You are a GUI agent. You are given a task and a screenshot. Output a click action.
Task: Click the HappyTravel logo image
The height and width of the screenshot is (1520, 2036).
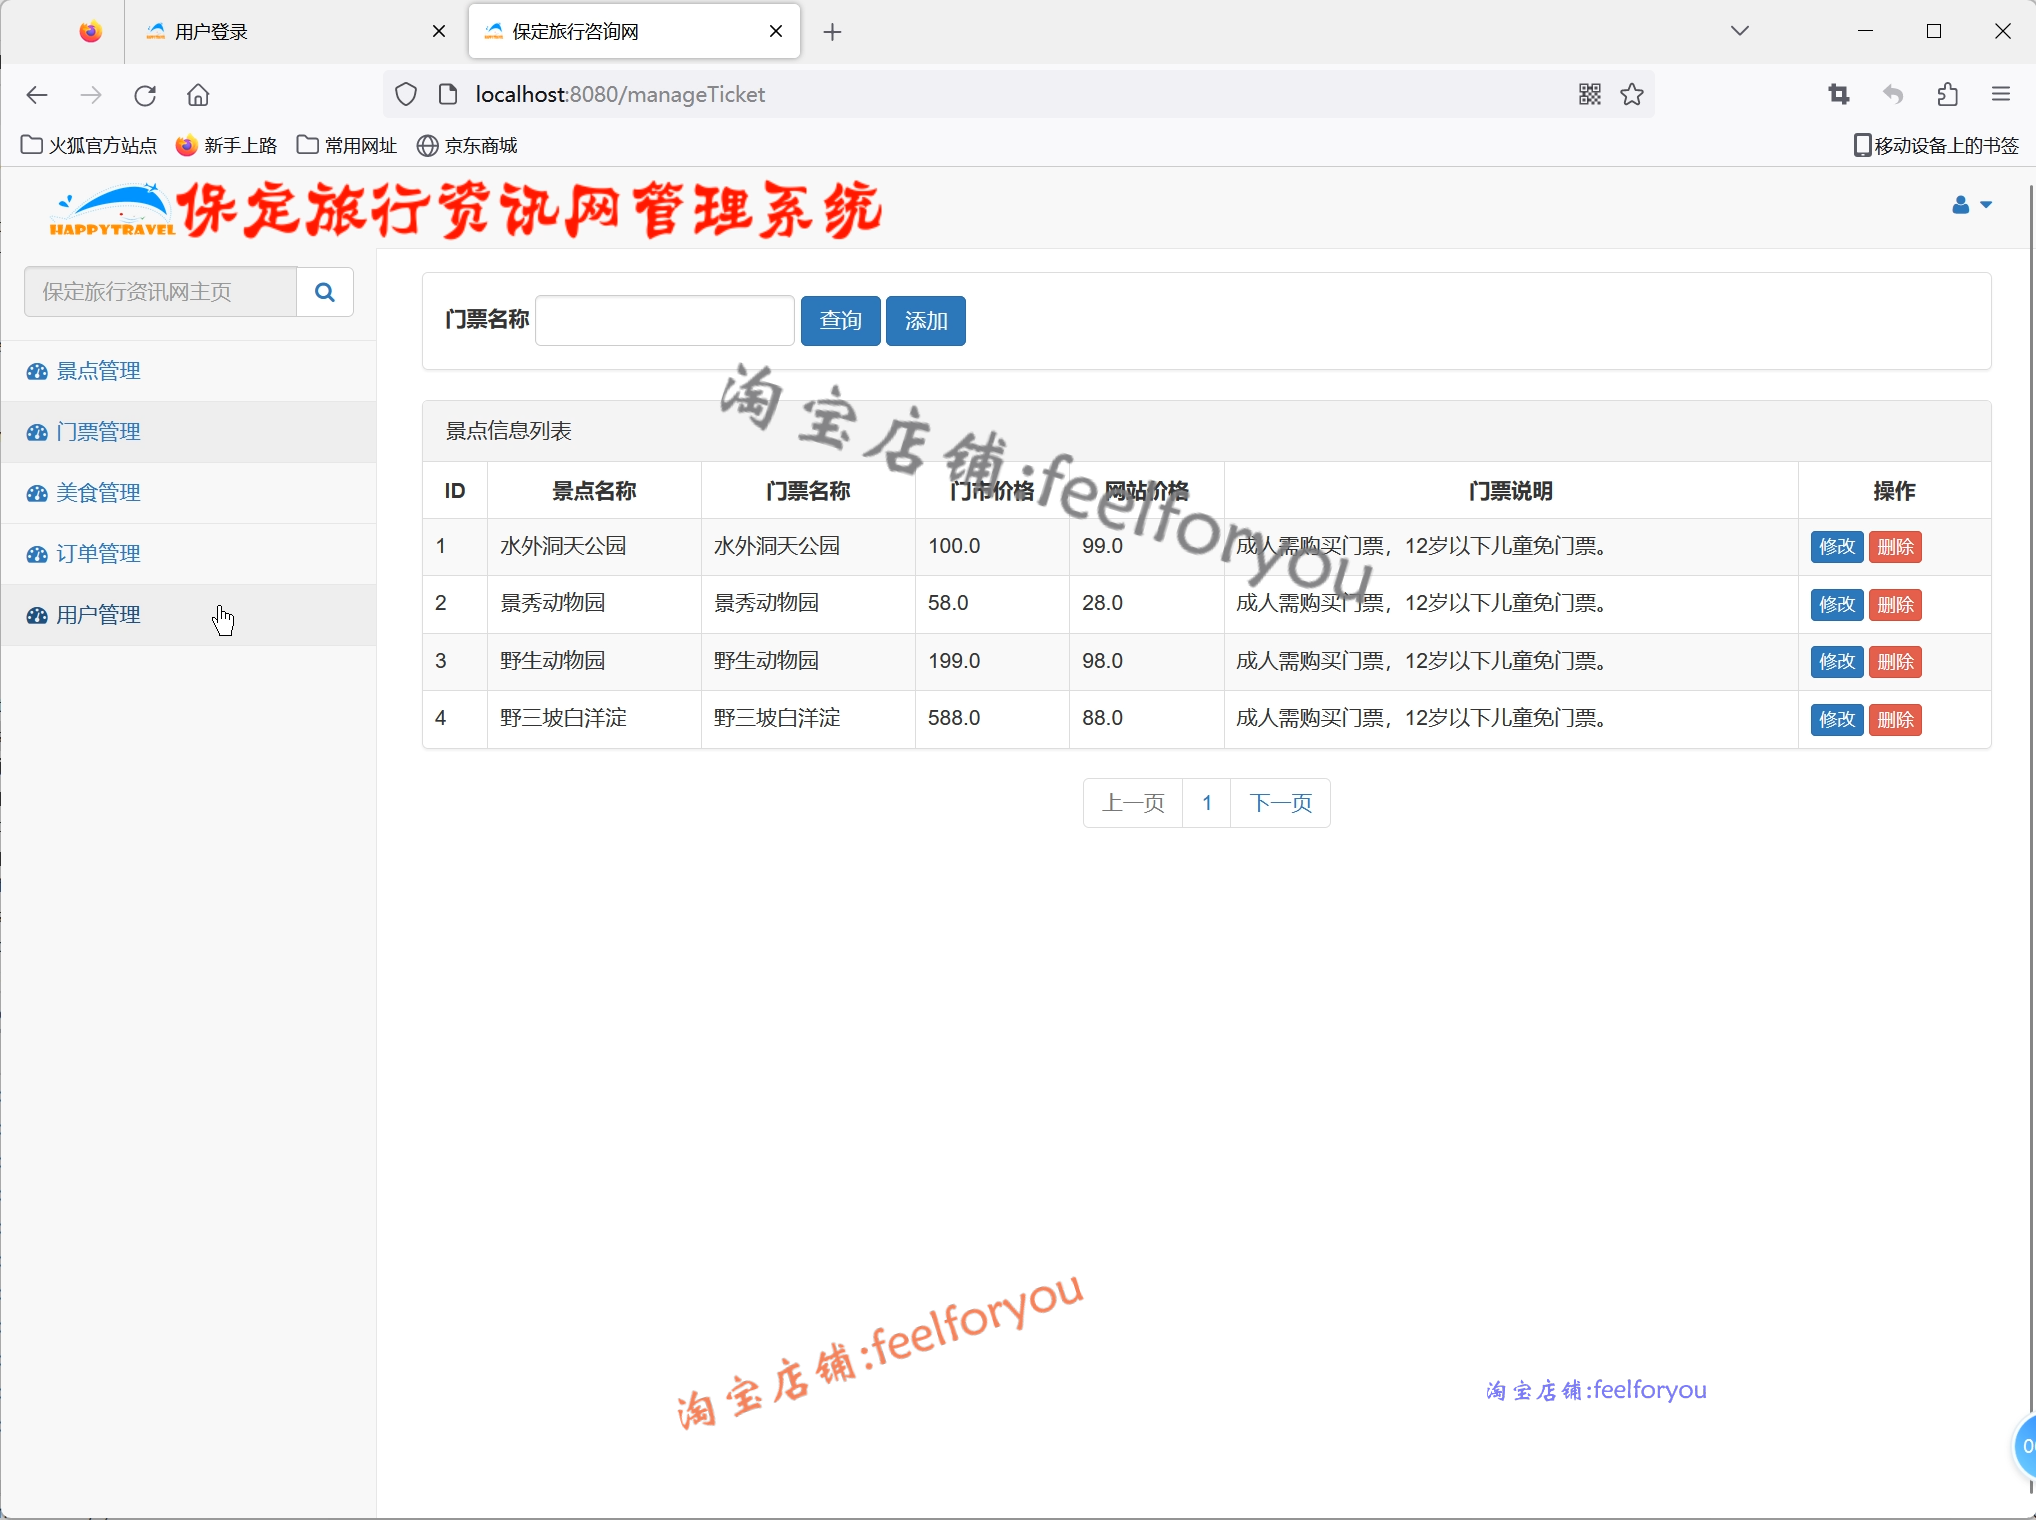tap(112, 209)
